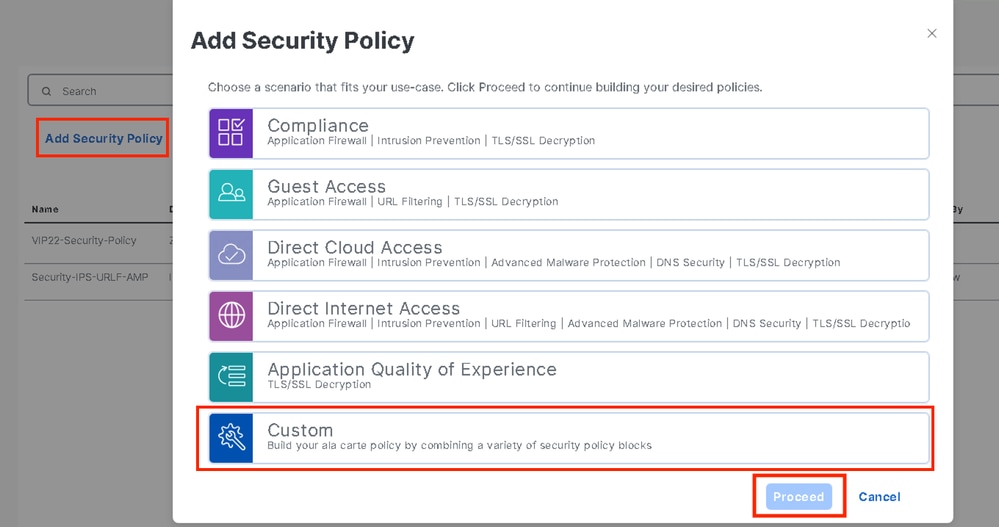The image size is (999, 527).
Task: Click the Application Quality of Experience icon
Action: [x=231, y=377]
